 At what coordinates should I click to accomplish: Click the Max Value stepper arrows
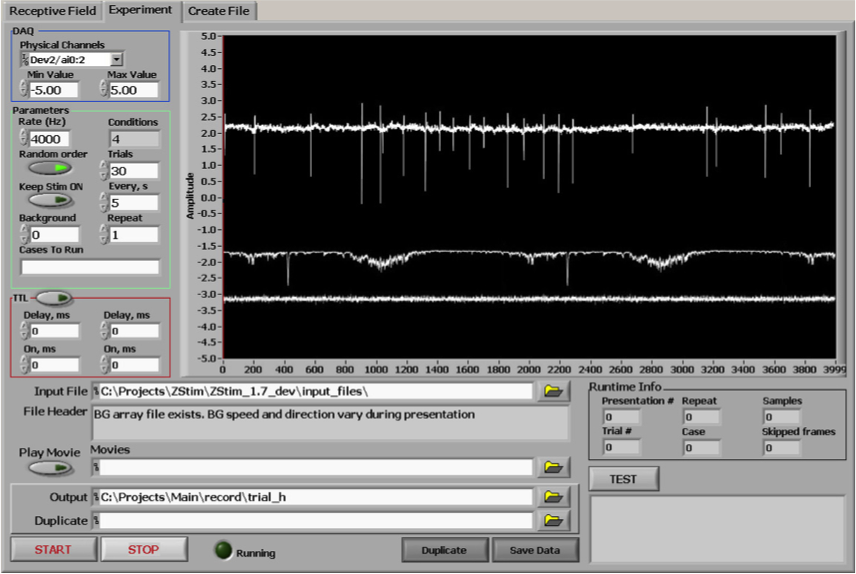click(x=103, y=90)
